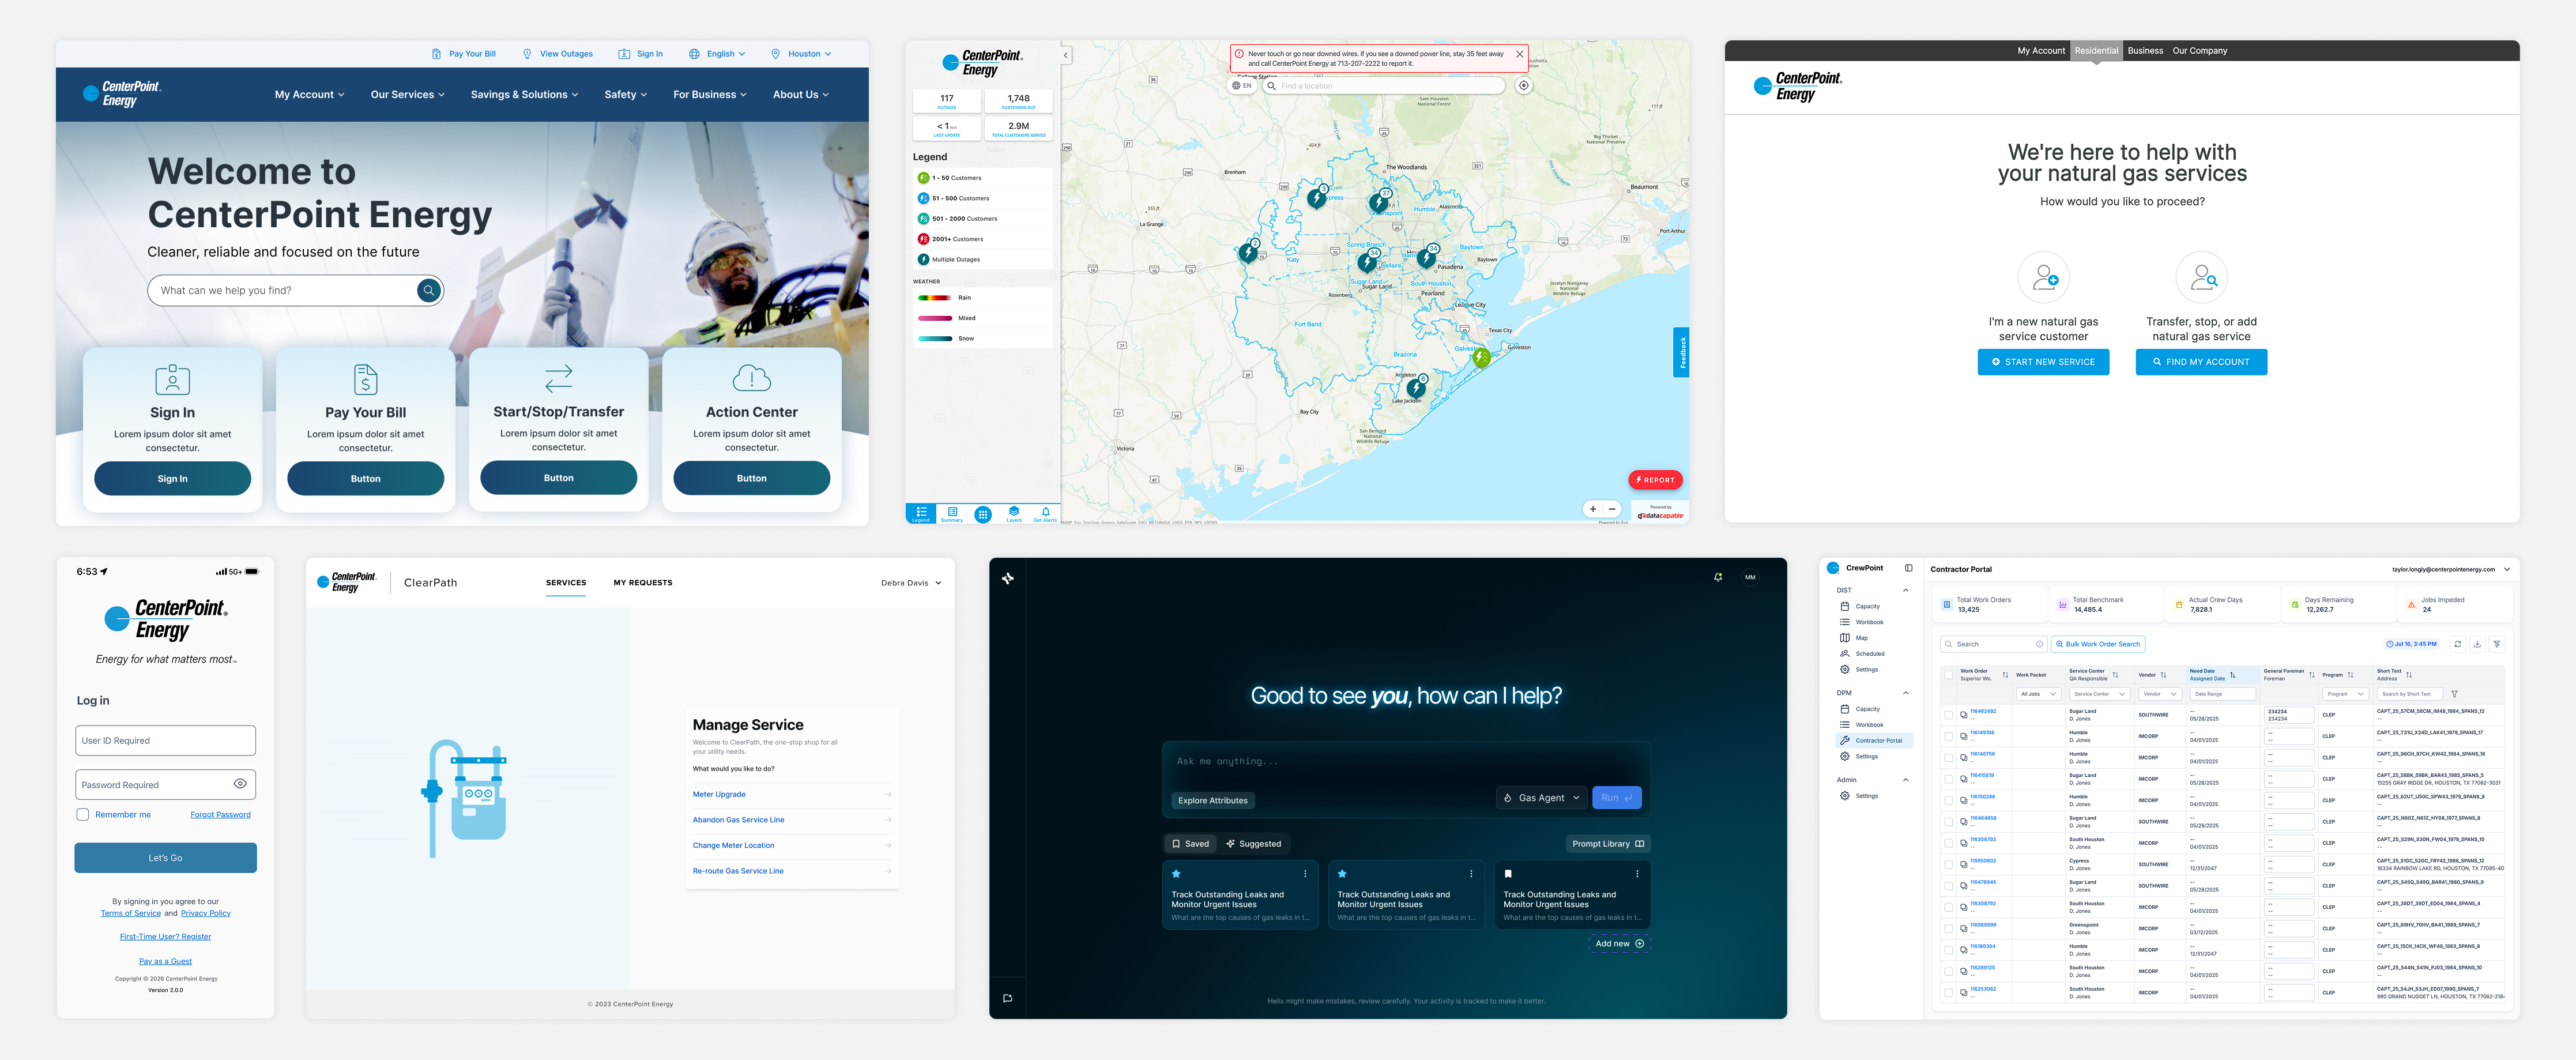This screenshot has width=2576, height=1060.
Task: Click the red Report button on map
Action: tap(1655, 480)
